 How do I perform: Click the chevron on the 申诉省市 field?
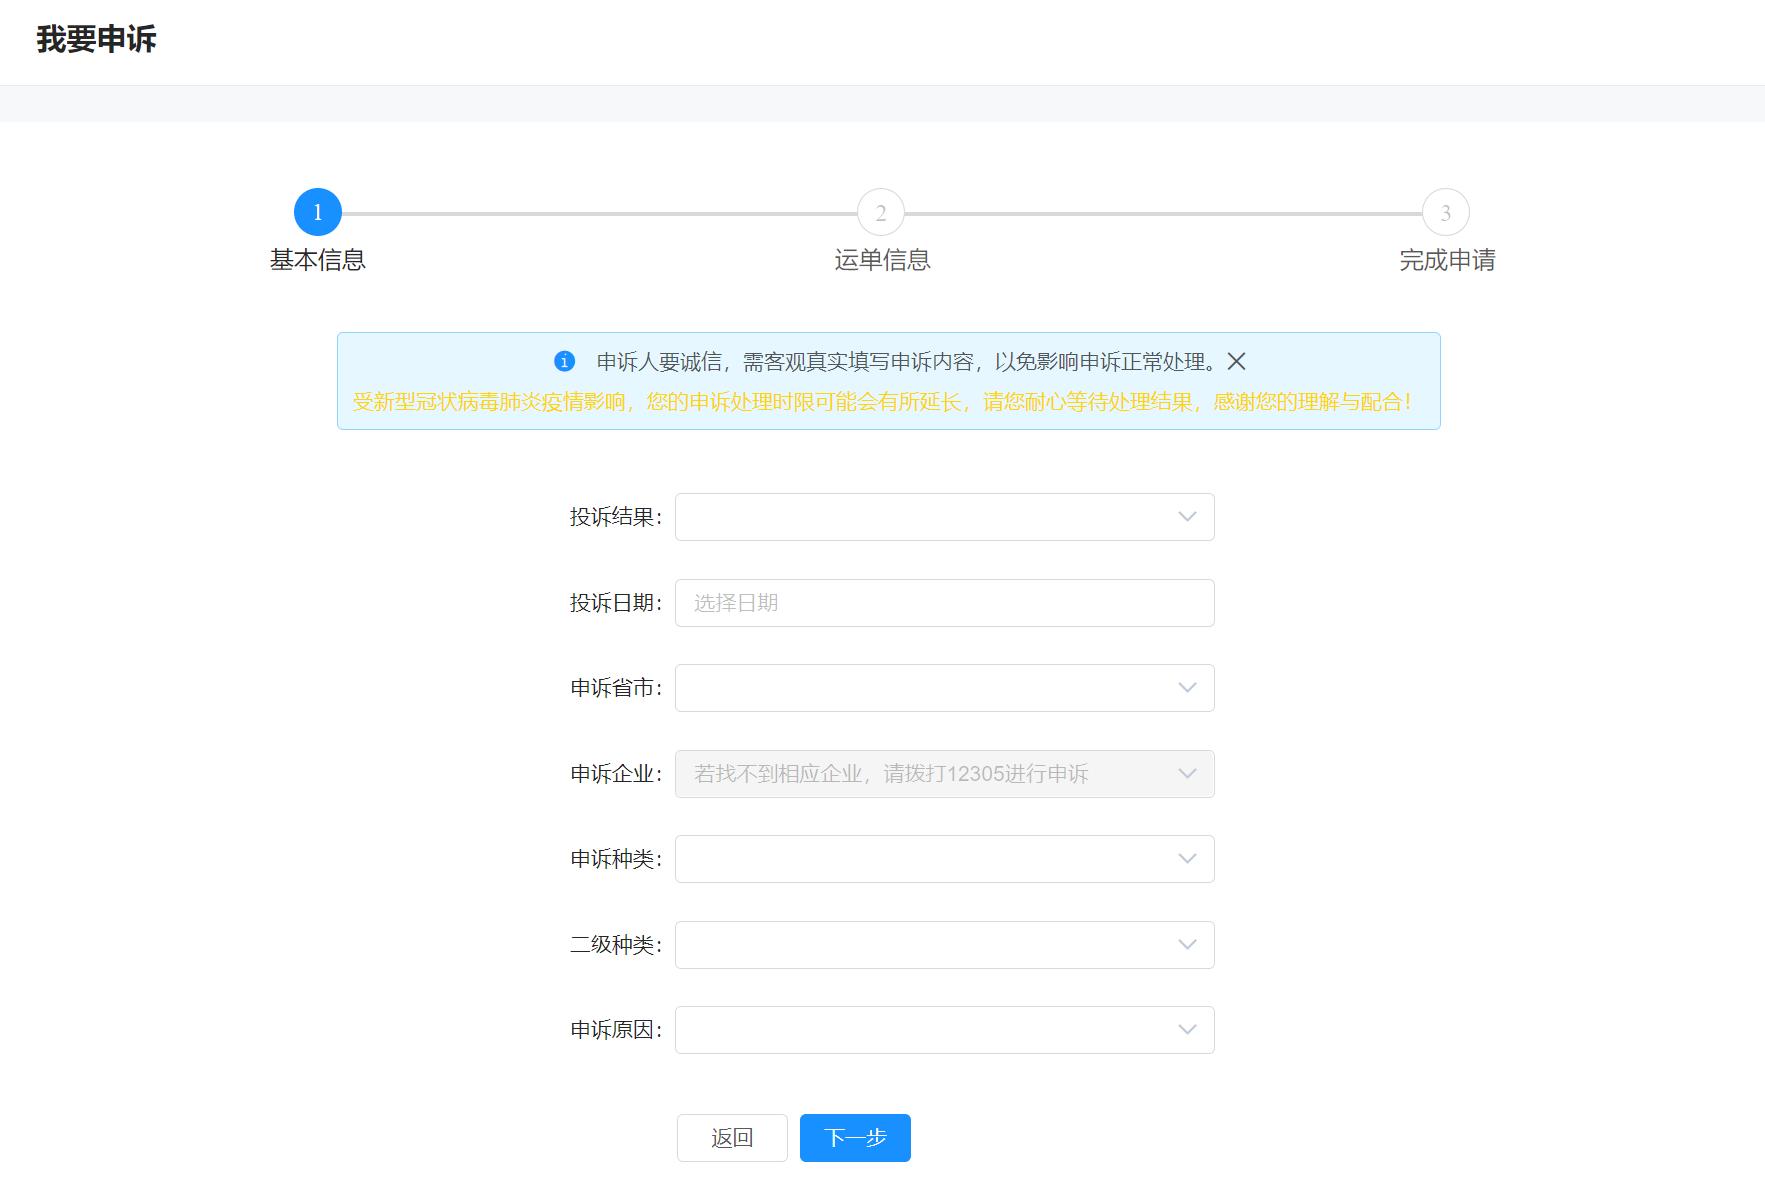coord(1186,687)
